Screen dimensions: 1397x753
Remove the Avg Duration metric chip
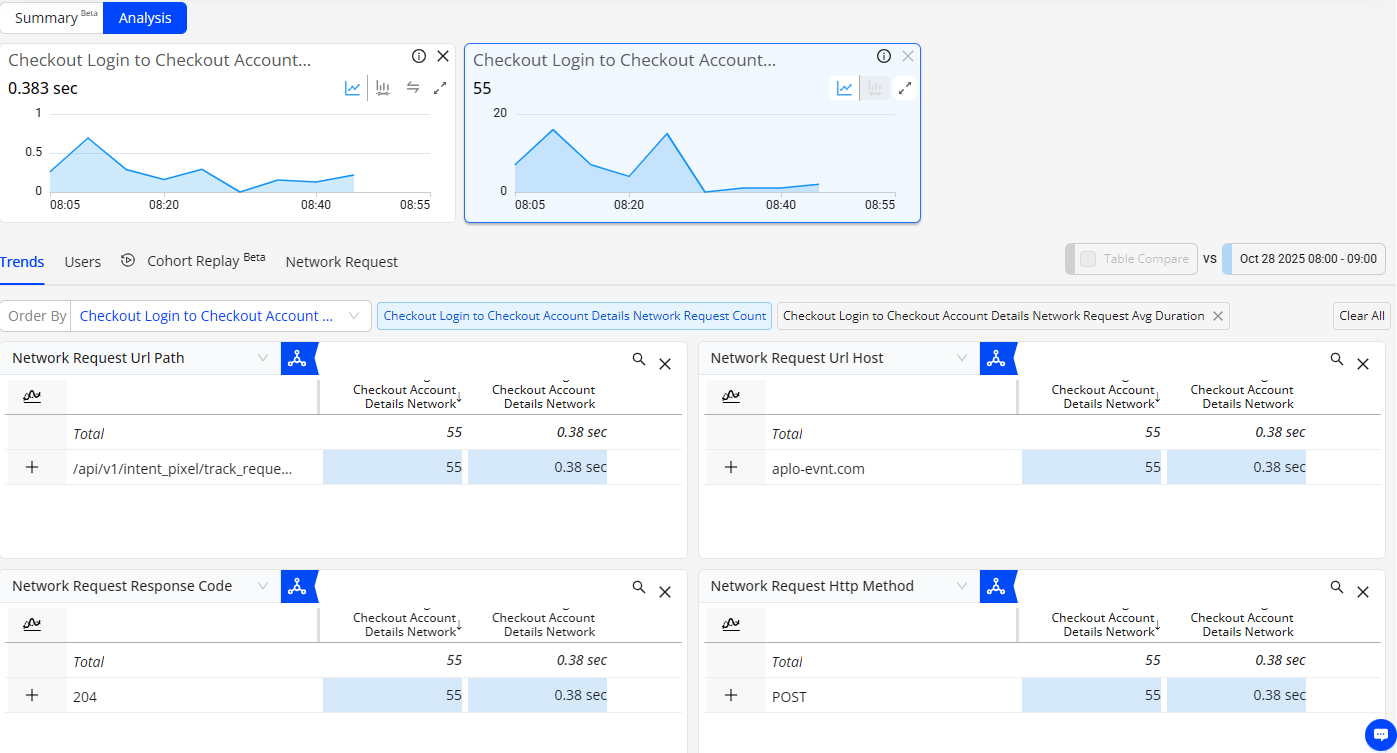tap(1217, 316)
